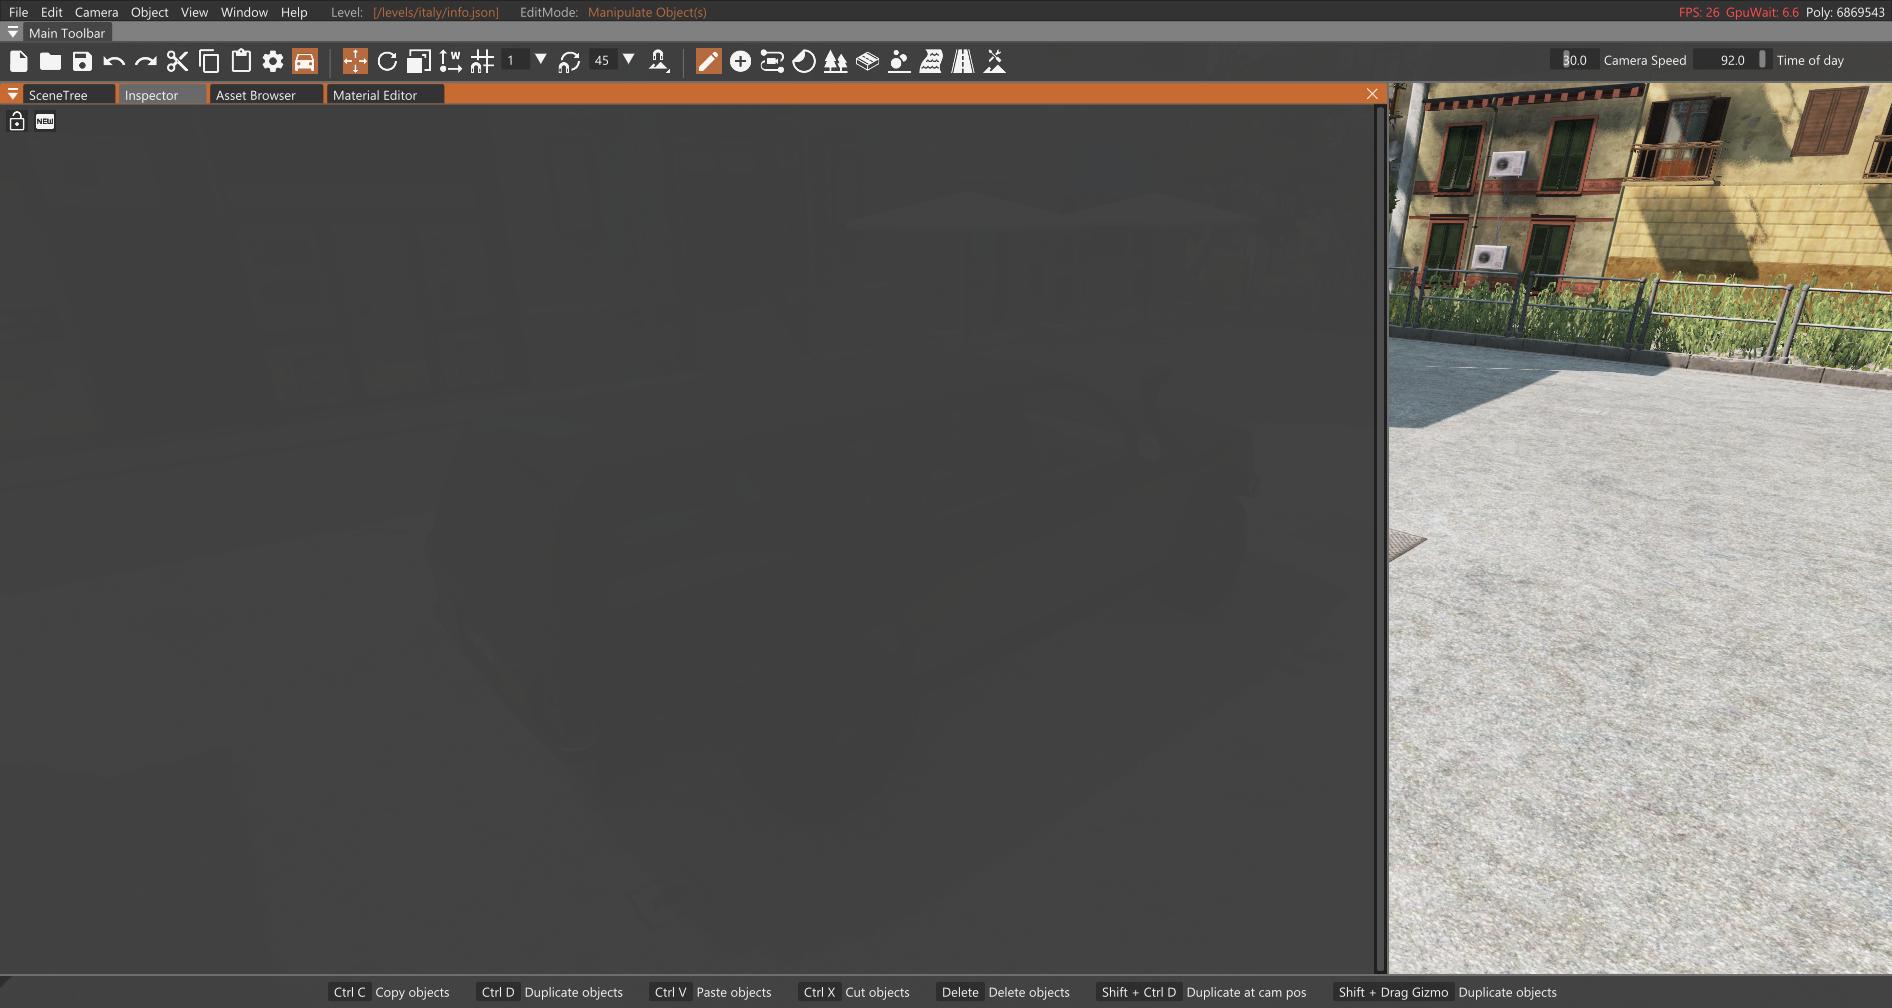The width and height of the screenshot is (1892, 1008).
Task: Open the Forest Brush circle tool
Action: coord(804,61)
